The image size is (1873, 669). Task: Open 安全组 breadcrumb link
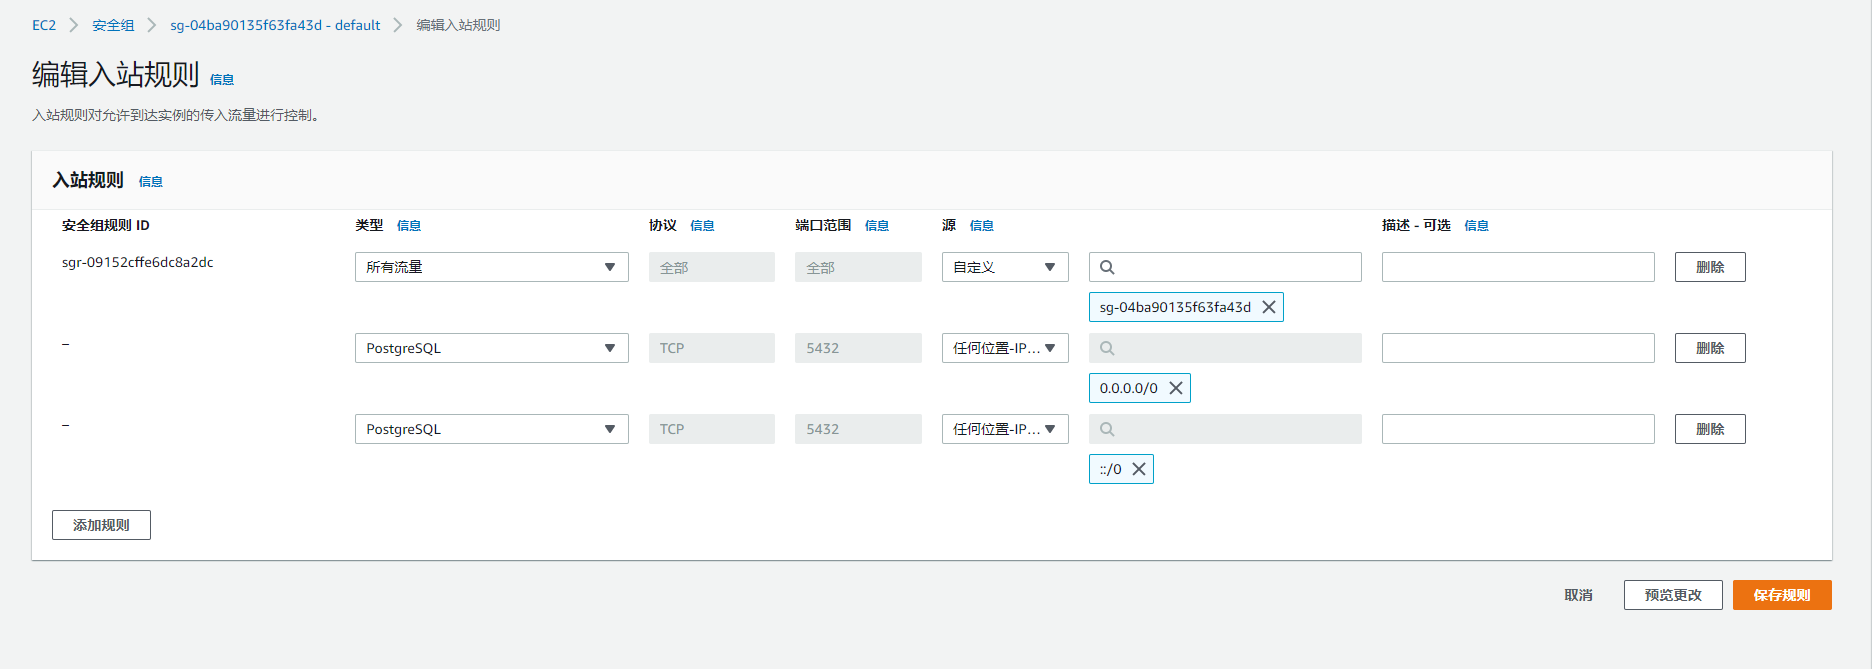113,25
